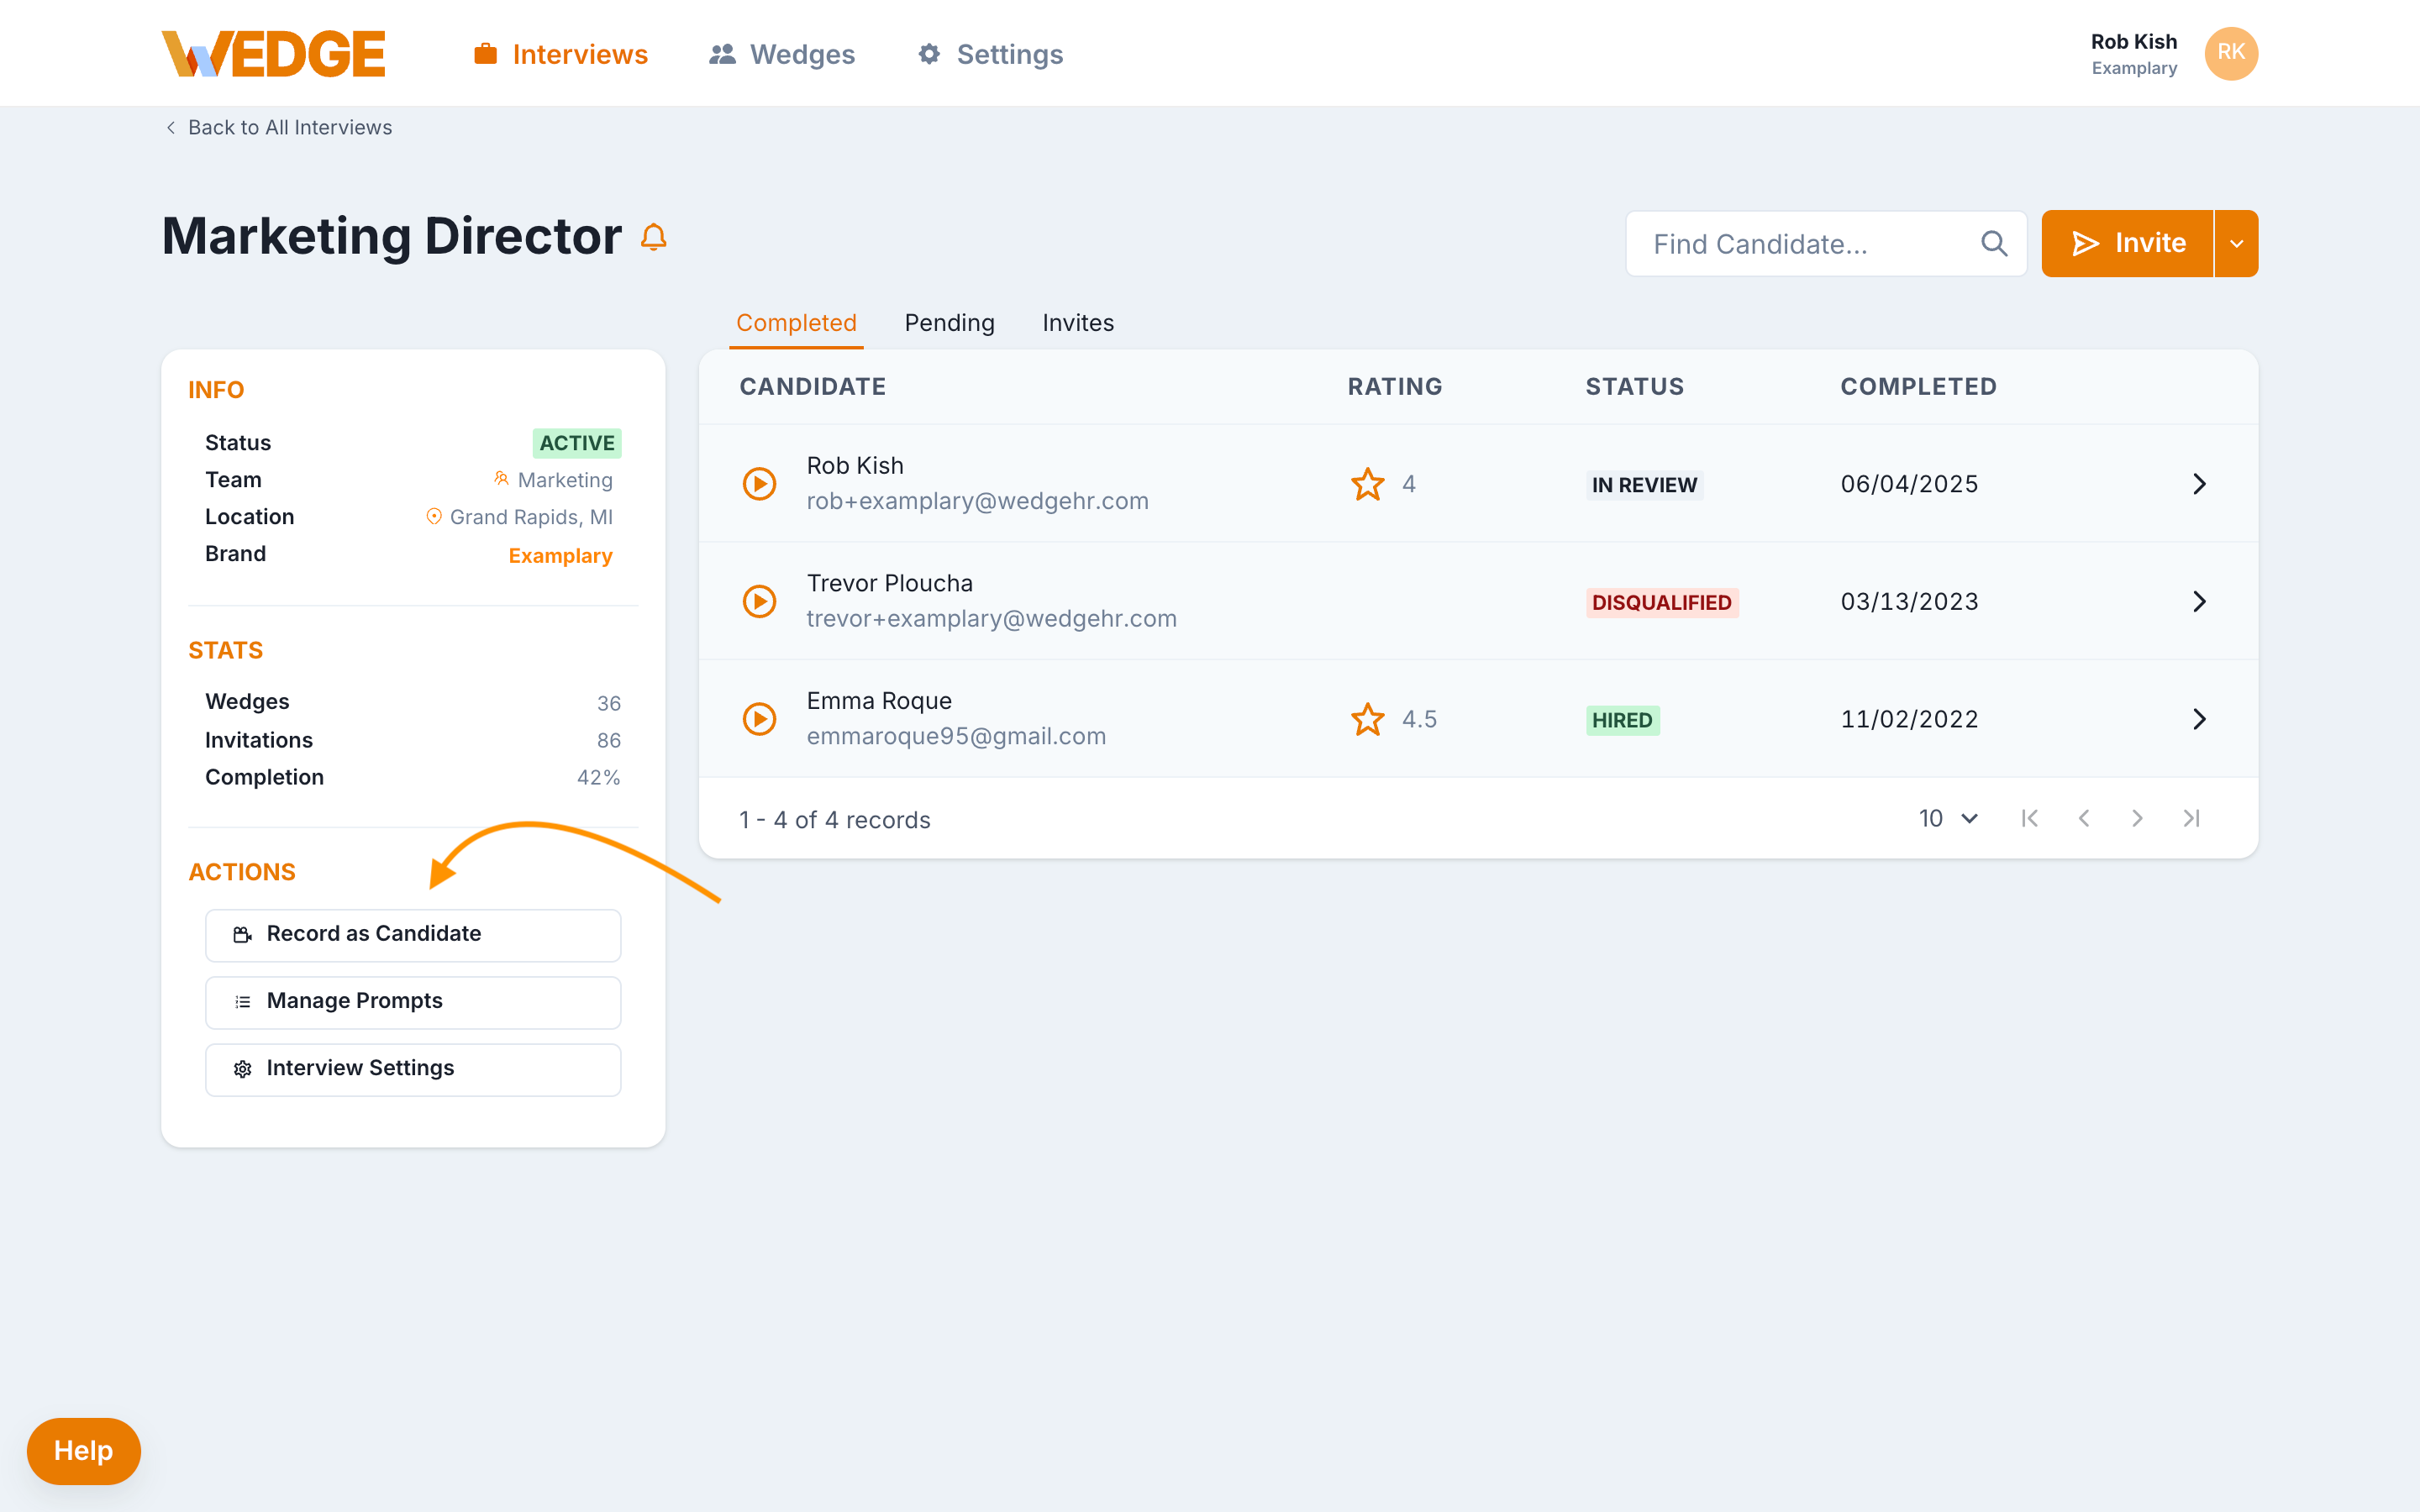Open the records-per-page dropdown showing 10

pos(1946,818)
